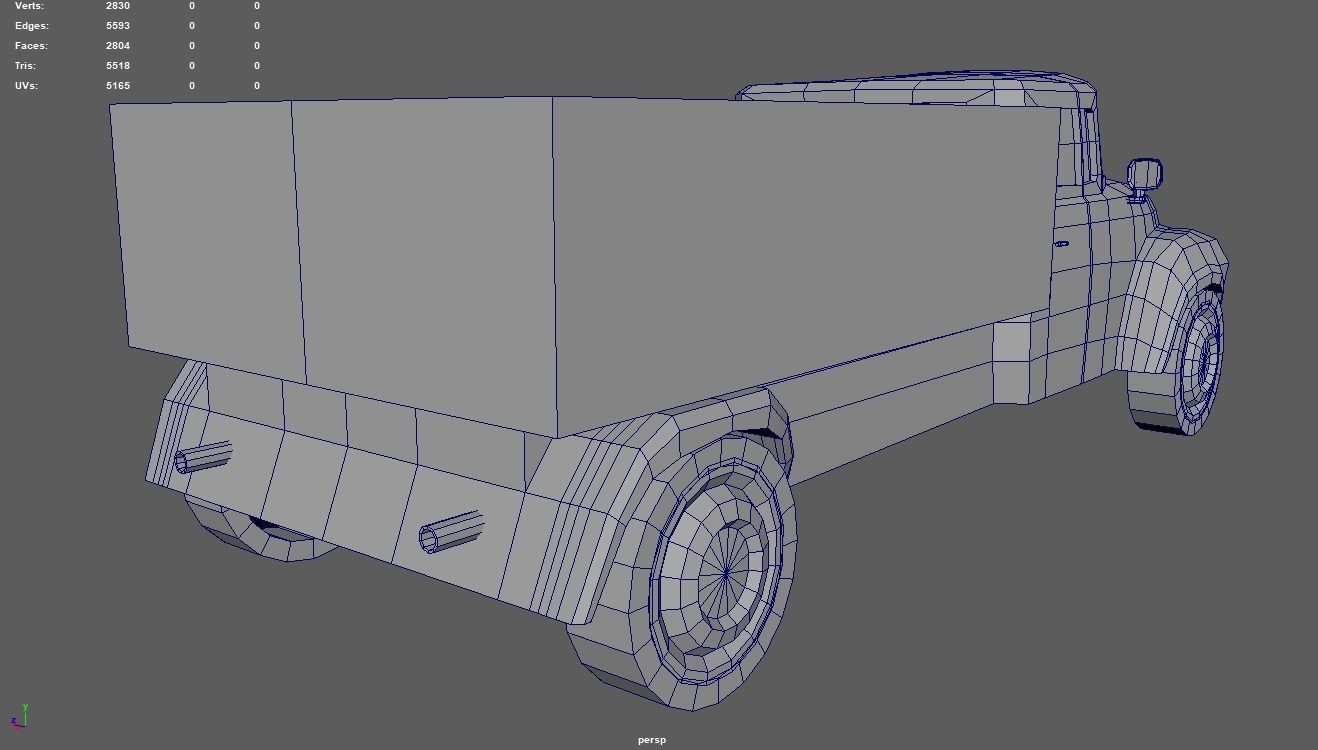Viewport: 1318px width, 750px height.
Task: Select the rear wheel hub center
Action: tap(725, 573)
